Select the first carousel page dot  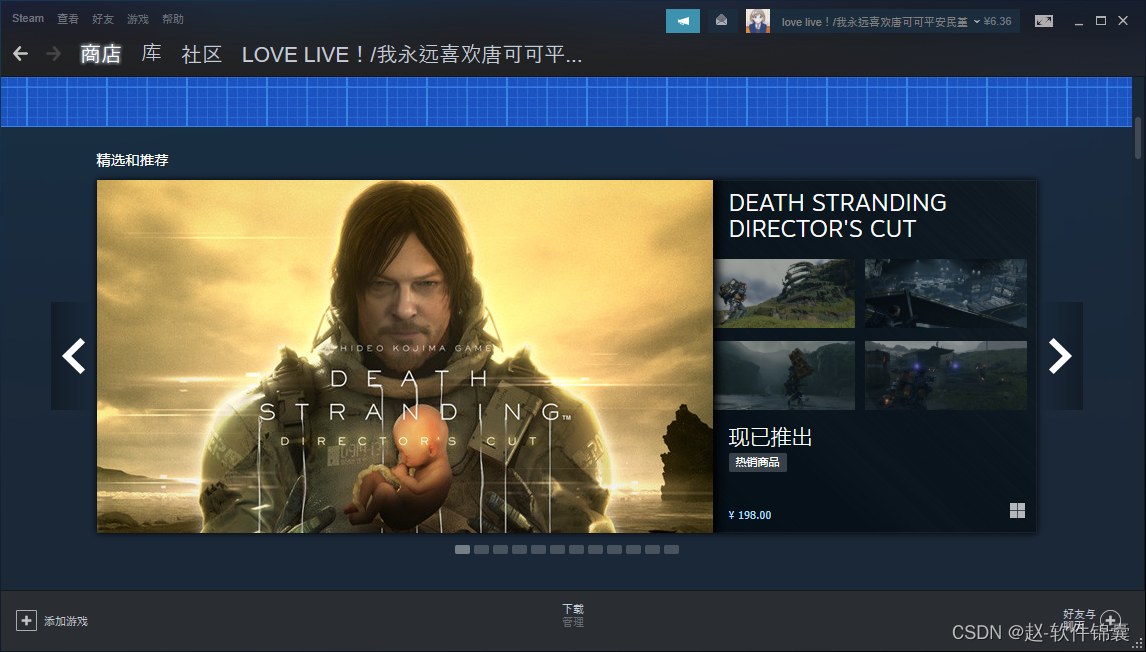click(x=463, y=550)
